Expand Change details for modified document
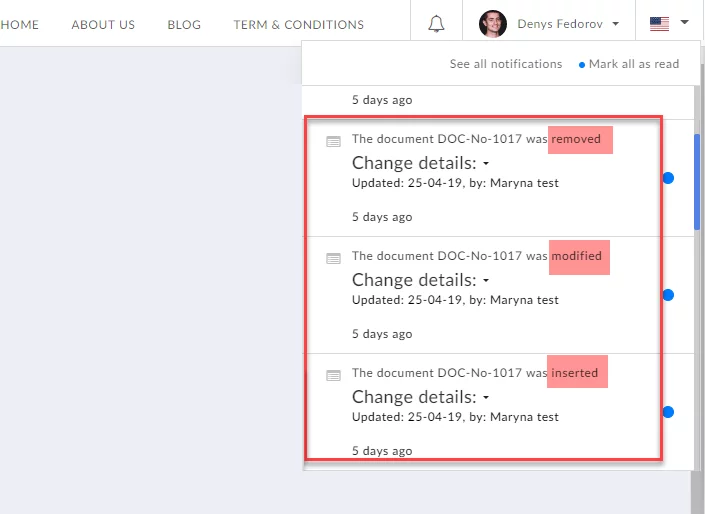The image size is (705, 514). (420, 280)
